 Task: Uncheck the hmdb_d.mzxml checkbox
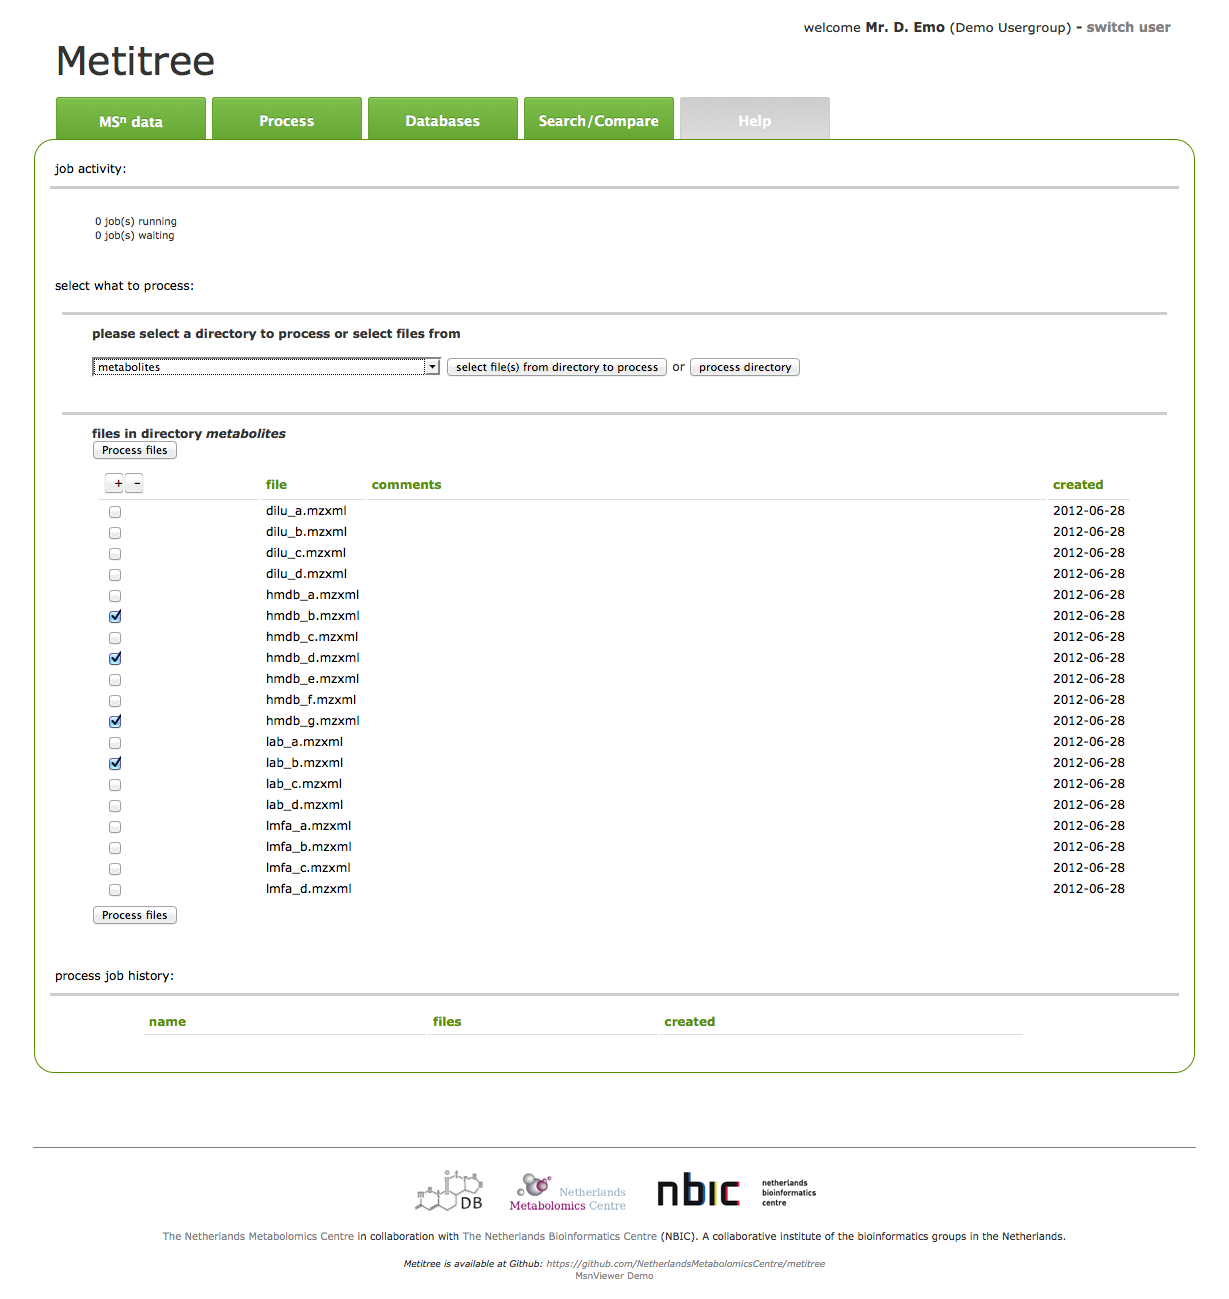point(115,659)
